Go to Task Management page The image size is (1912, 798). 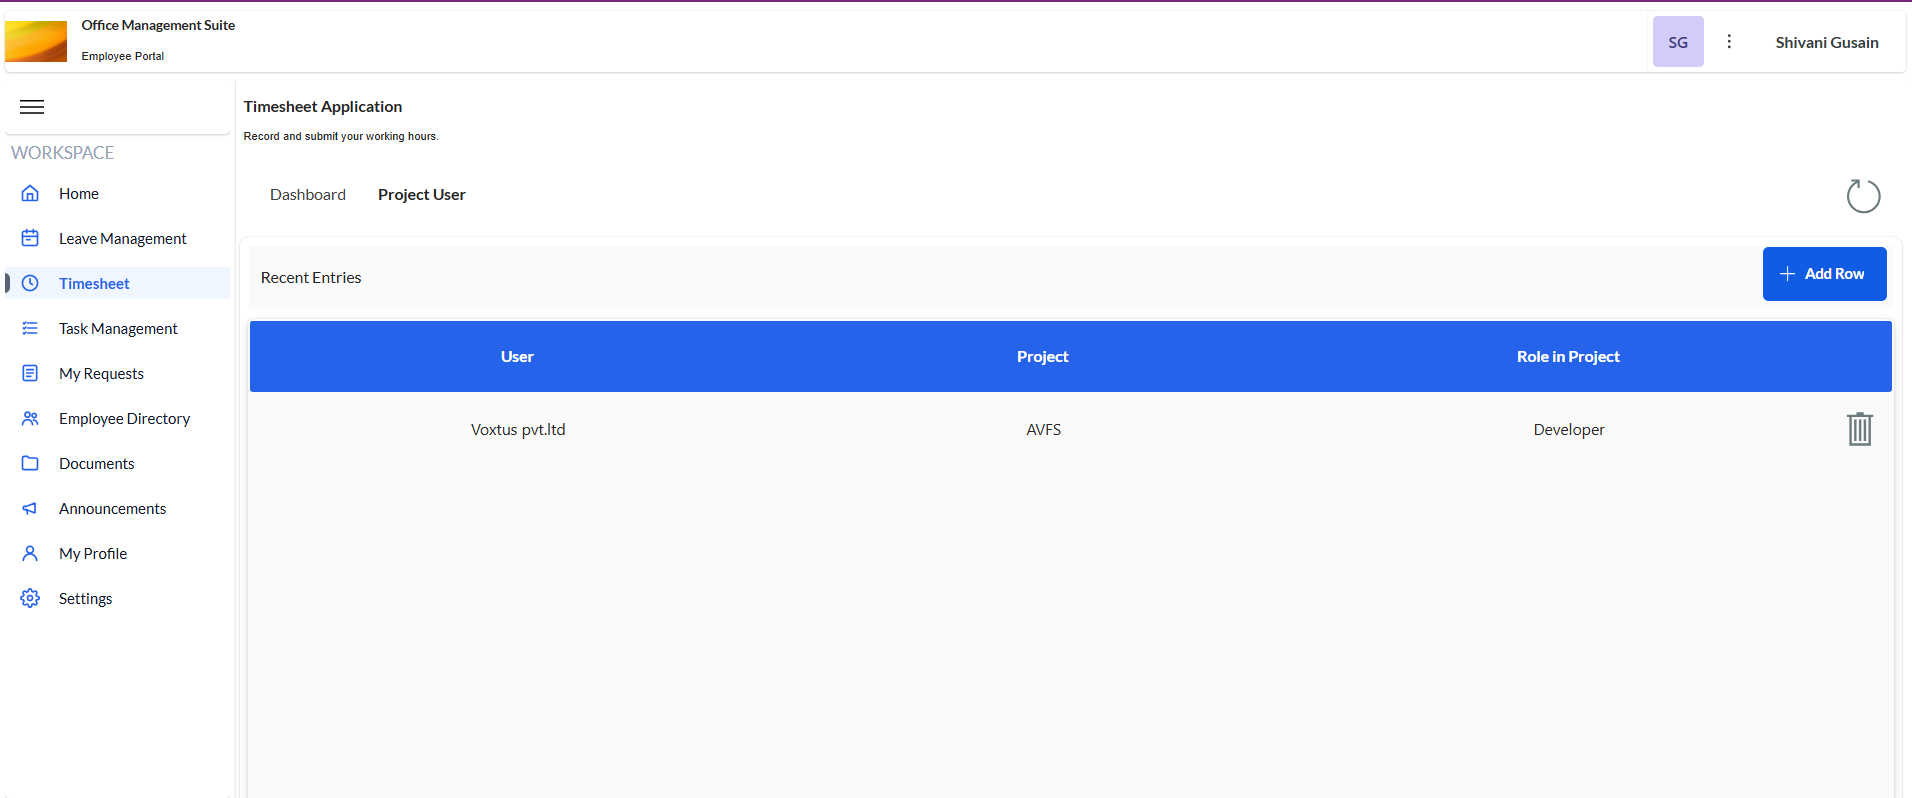pyautogui.click(x=118, y=328)
